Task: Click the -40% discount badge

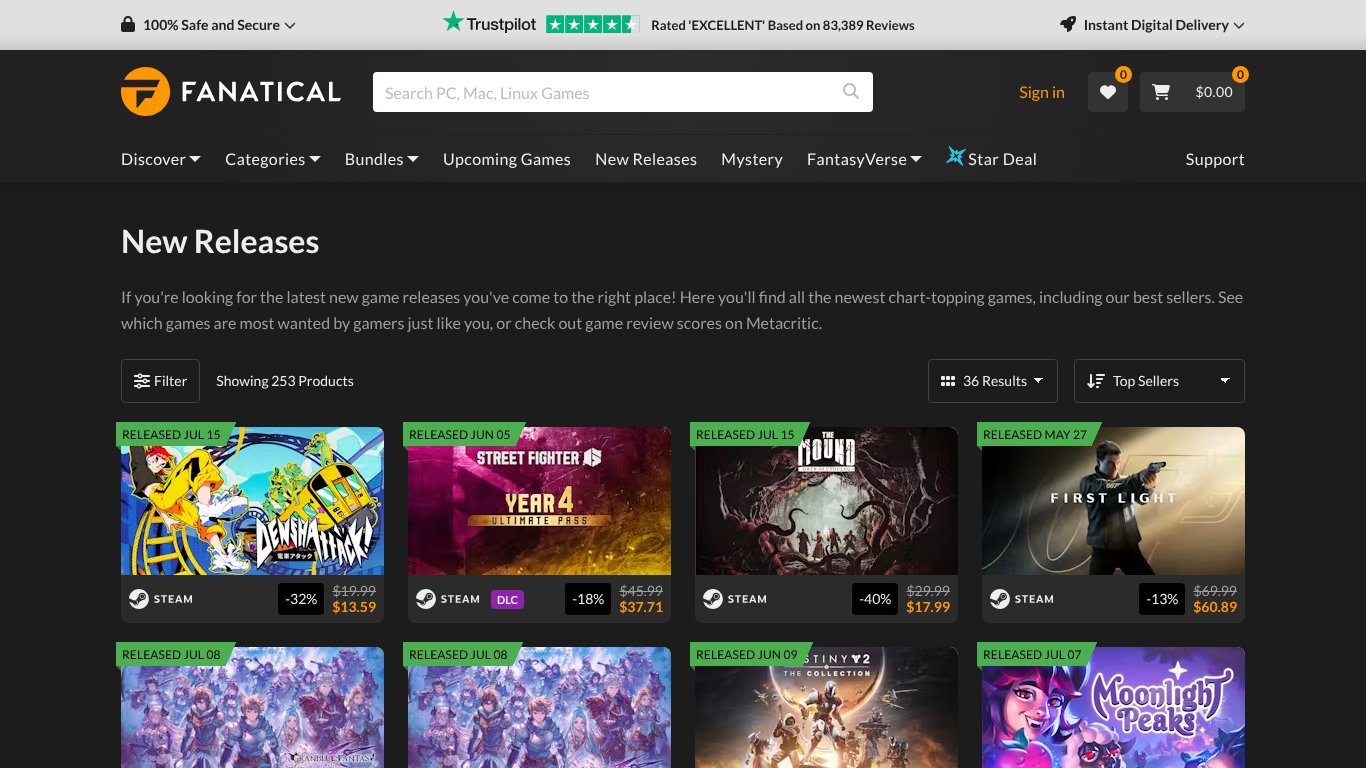Action: pyautogui.click(x=876, y=599)
